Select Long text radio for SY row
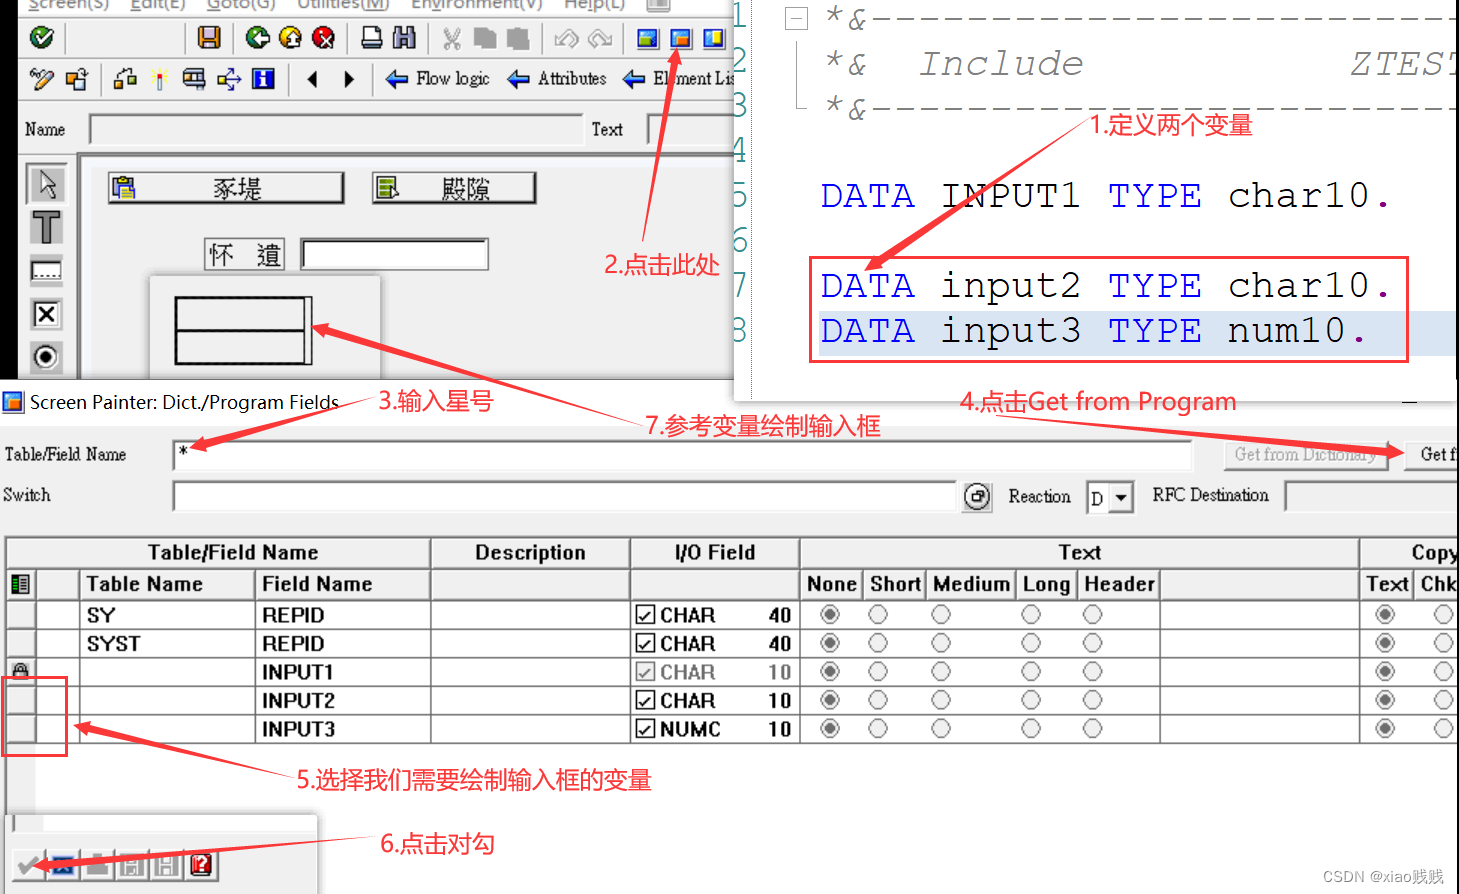Screen dimensions: 1459x894 click(1031, 614)
